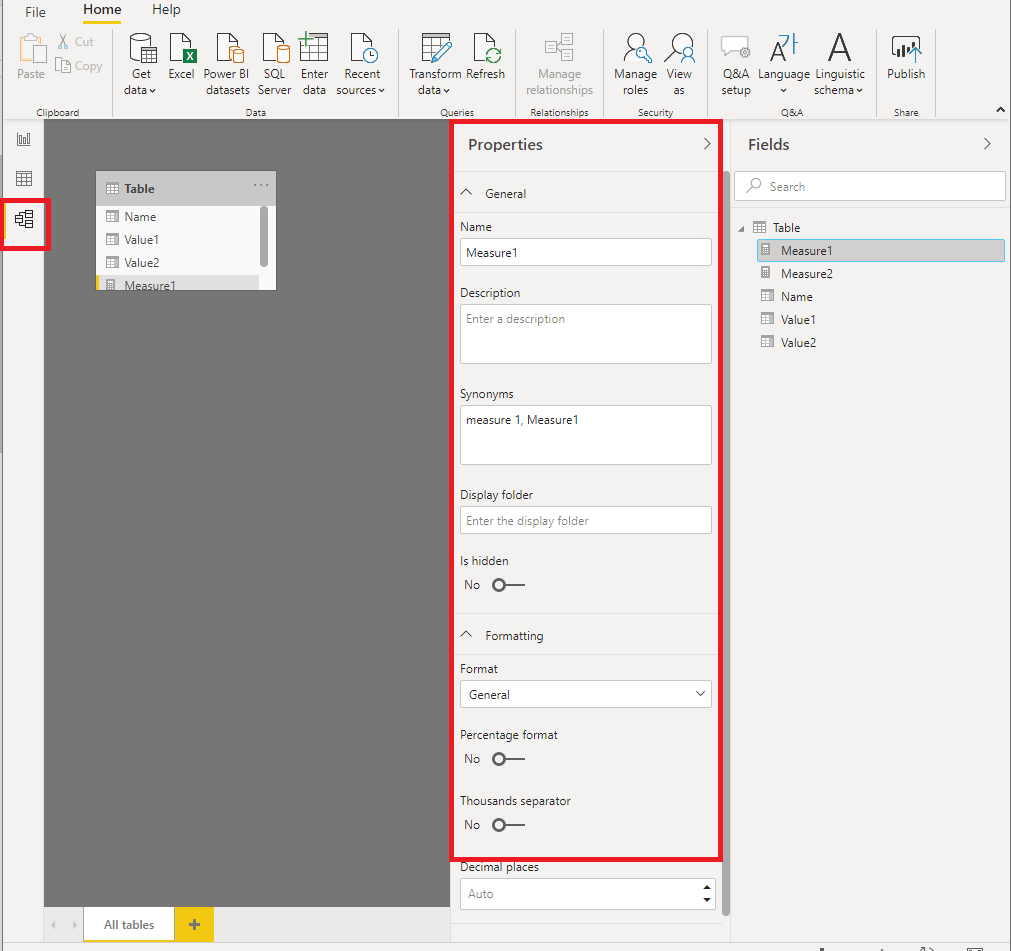
Task: Click the Fields Search box
Action: 869,186
